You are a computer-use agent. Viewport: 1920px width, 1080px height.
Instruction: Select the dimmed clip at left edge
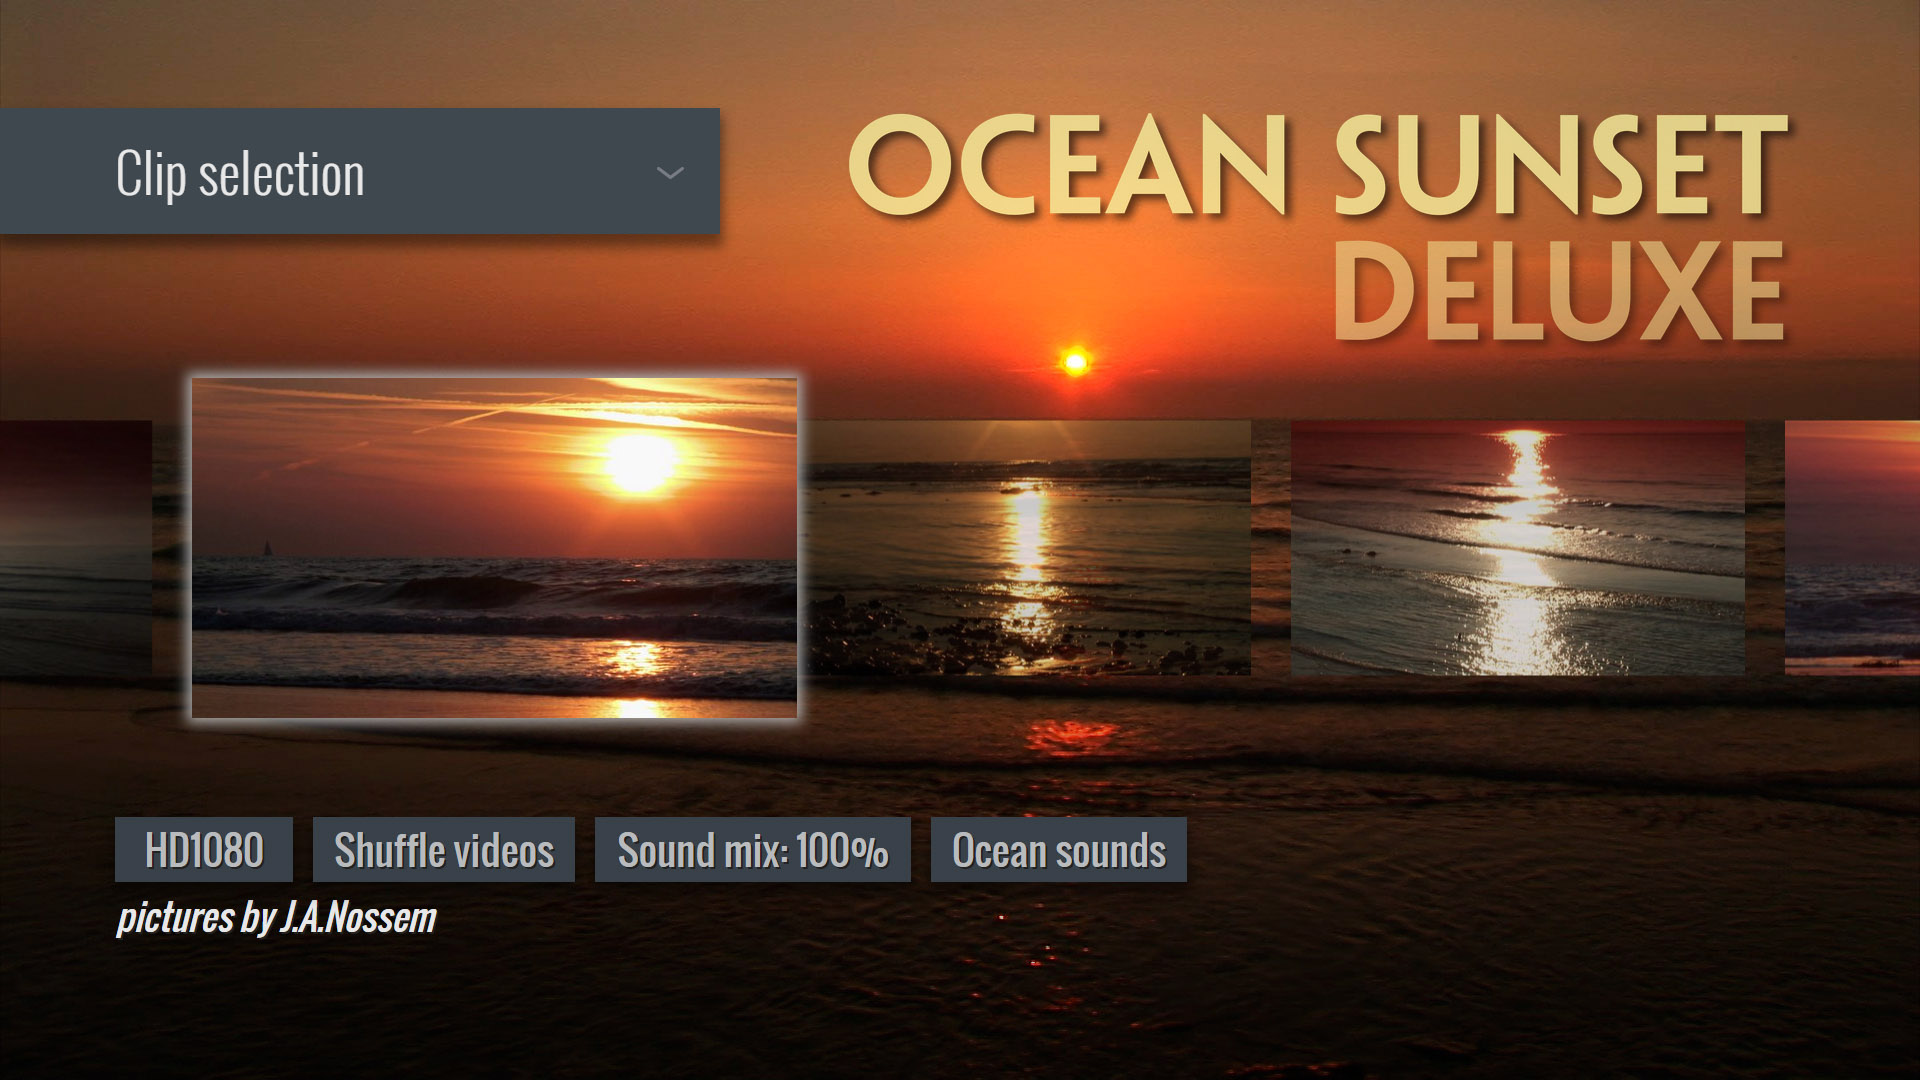[76, 548]
